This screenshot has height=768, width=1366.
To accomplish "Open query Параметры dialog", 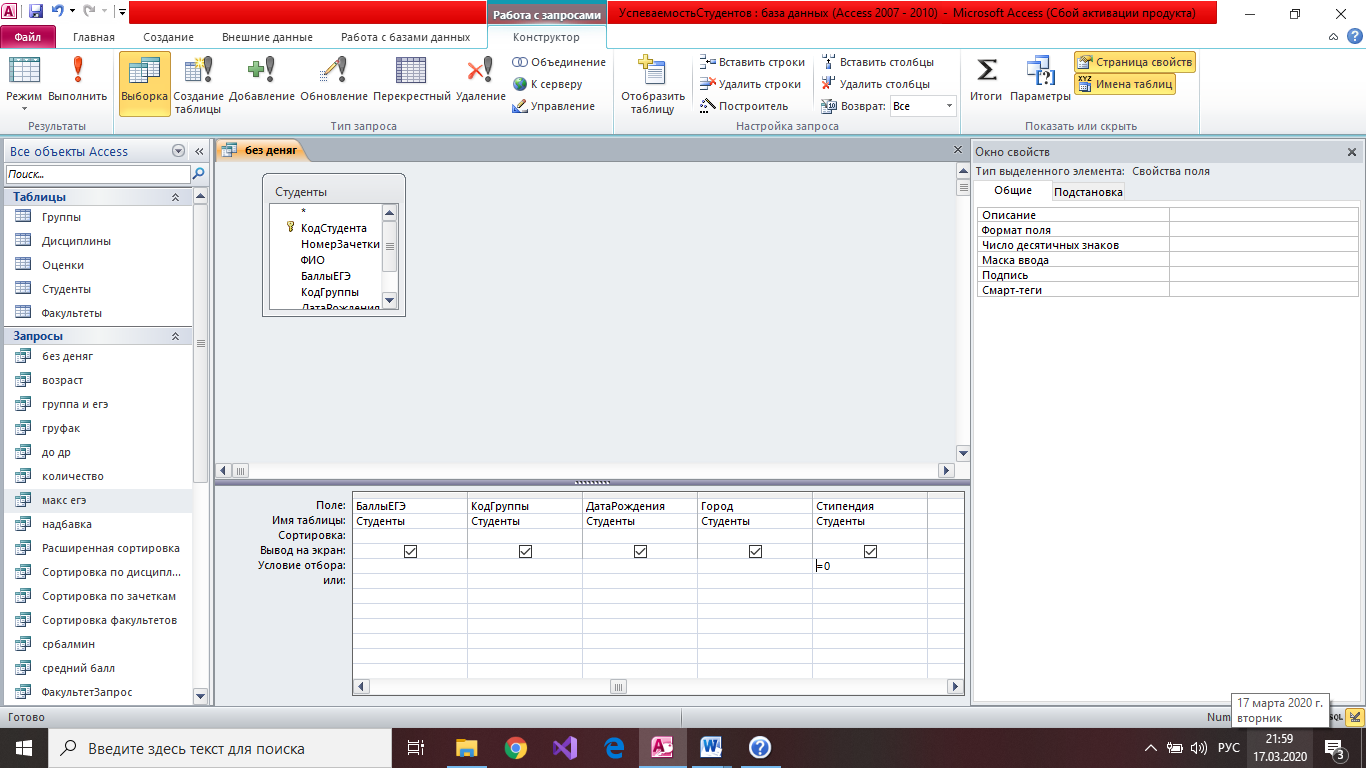I will pyautogui.click(x=1040, y=80).
